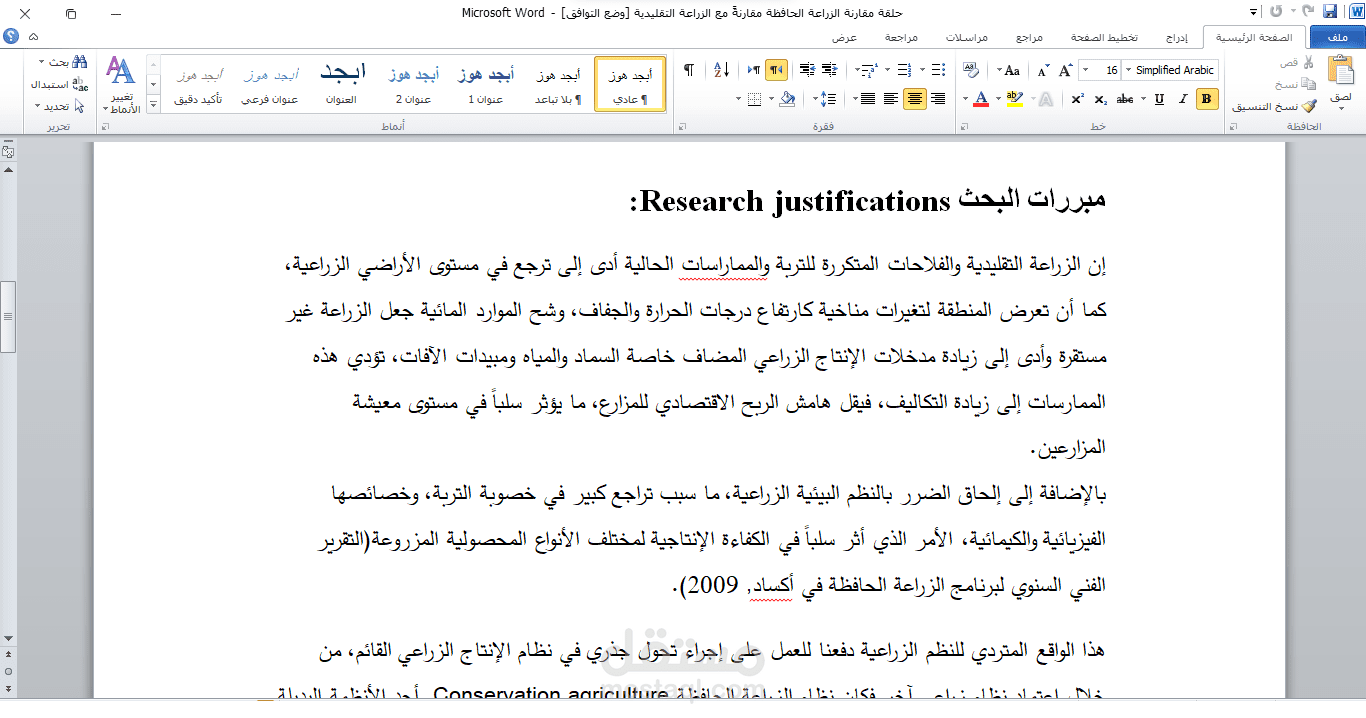Image resolution: width=1366 pixels, height=718 pixels.
Task: Open Font dialog launcher in خط group
Action: pyautogui.click(x=964, y=127)
